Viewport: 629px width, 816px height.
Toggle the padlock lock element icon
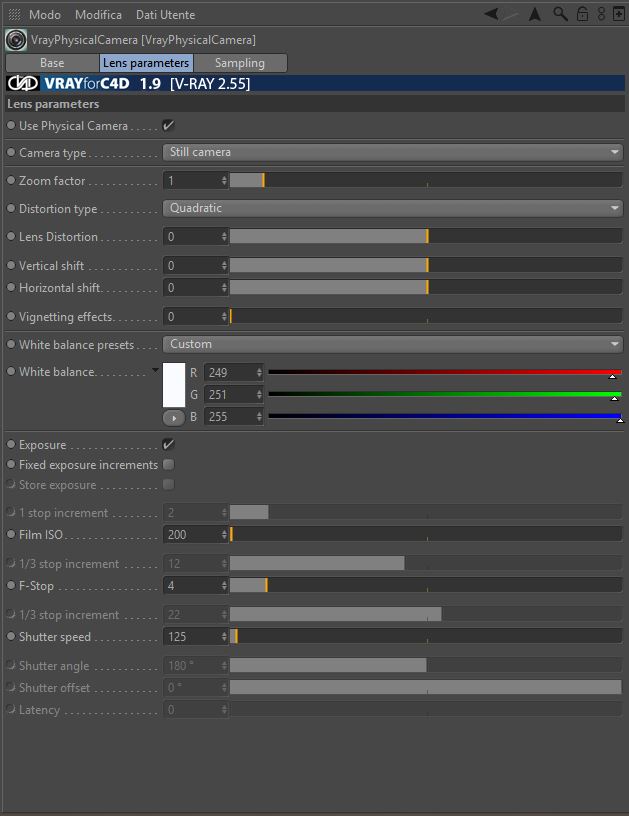tap(583, 14)
